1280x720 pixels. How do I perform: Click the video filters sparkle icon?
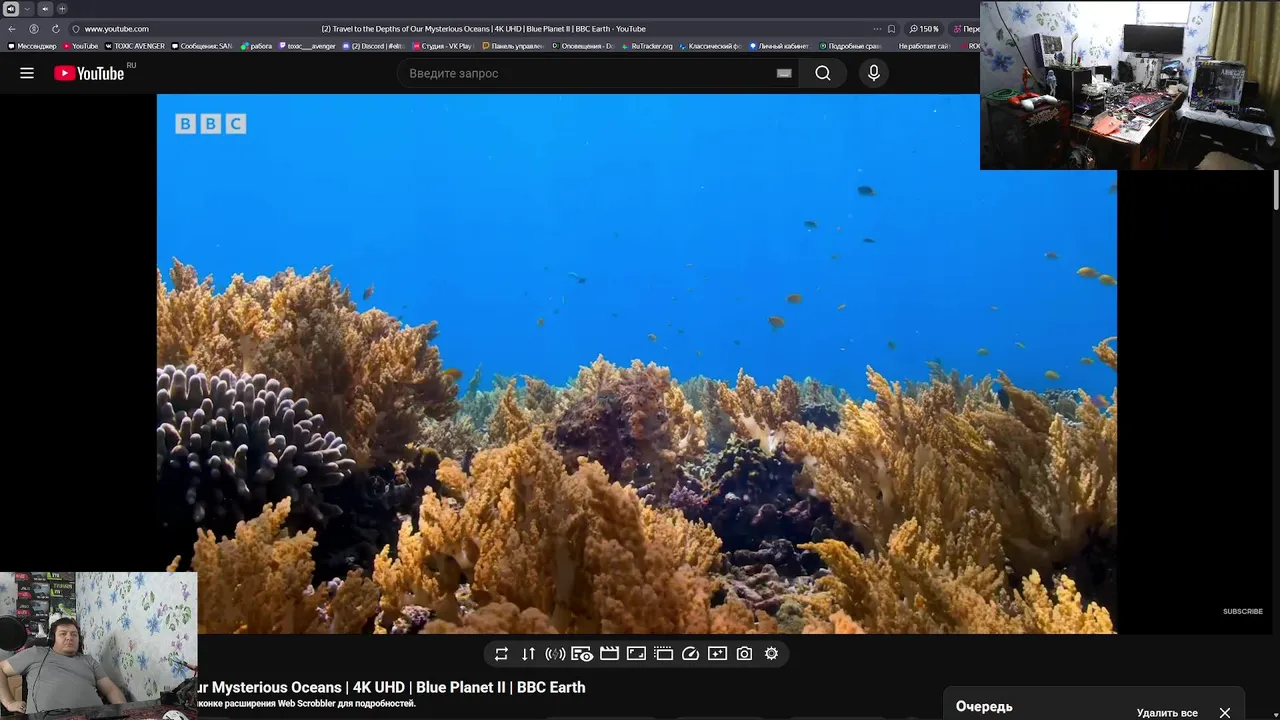[x=717, y=654]
